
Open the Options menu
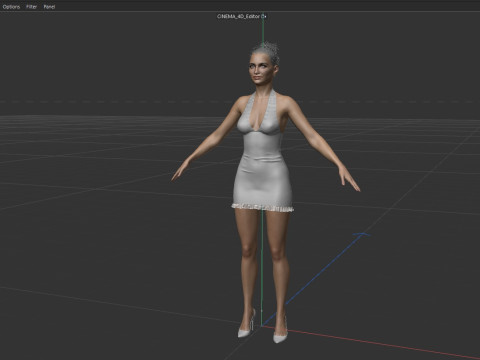[x=11, y=7]
